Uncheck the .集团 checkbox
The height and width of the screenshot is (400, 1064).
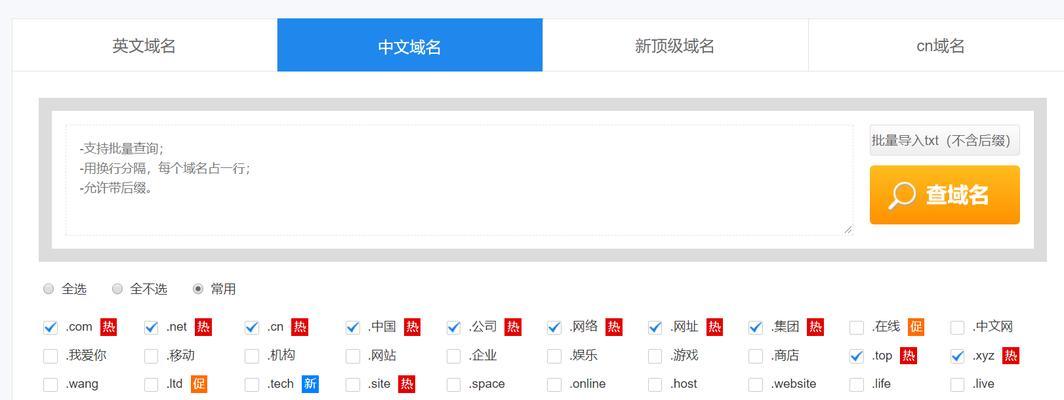(x=756, y=327)
